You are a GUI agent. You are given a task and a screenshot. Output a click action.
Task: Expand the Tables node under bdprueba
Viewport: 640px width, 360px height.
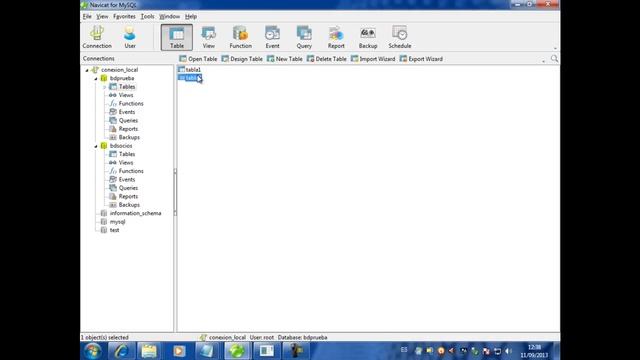click(104, 87)
